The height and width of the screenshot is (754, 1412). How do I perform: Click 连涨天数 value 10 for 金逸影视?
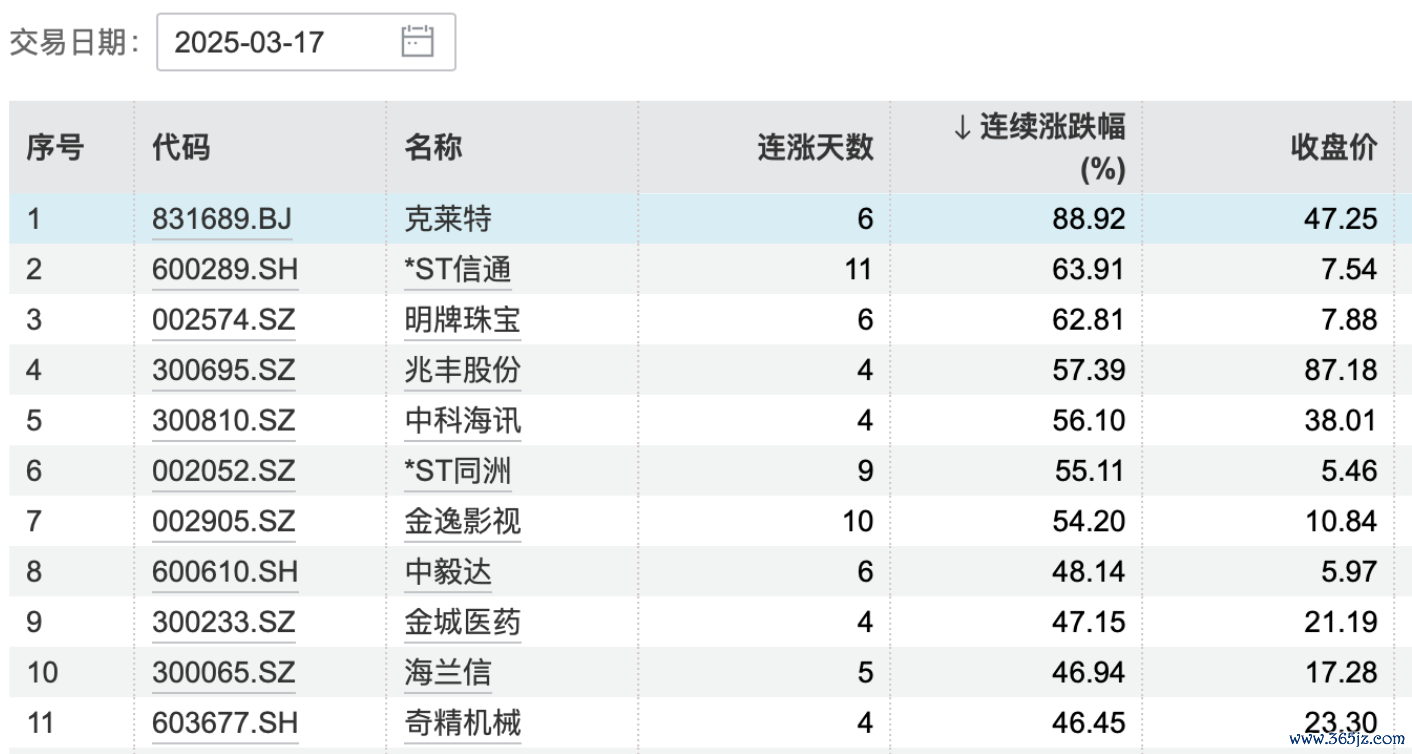tap(858, 521)
